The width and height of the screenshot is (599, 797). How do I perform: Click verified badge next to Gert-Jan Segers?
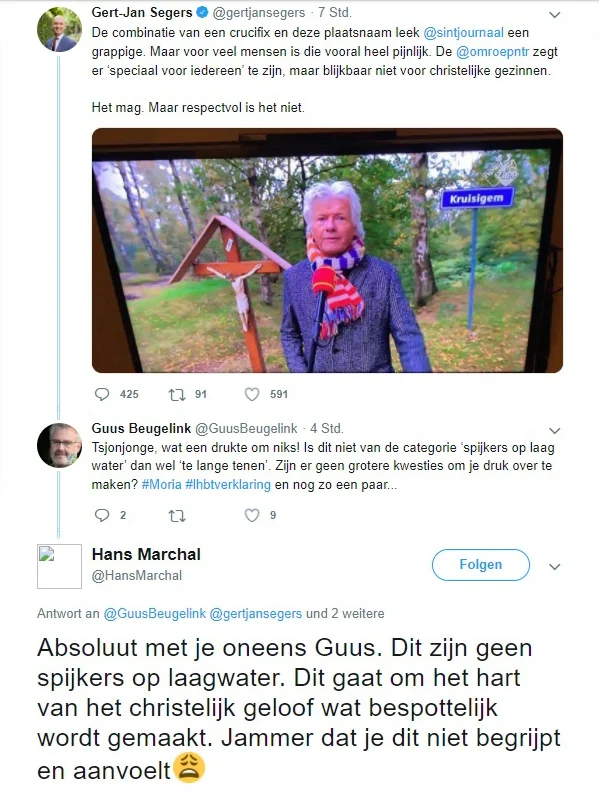(x=202, y=12)
